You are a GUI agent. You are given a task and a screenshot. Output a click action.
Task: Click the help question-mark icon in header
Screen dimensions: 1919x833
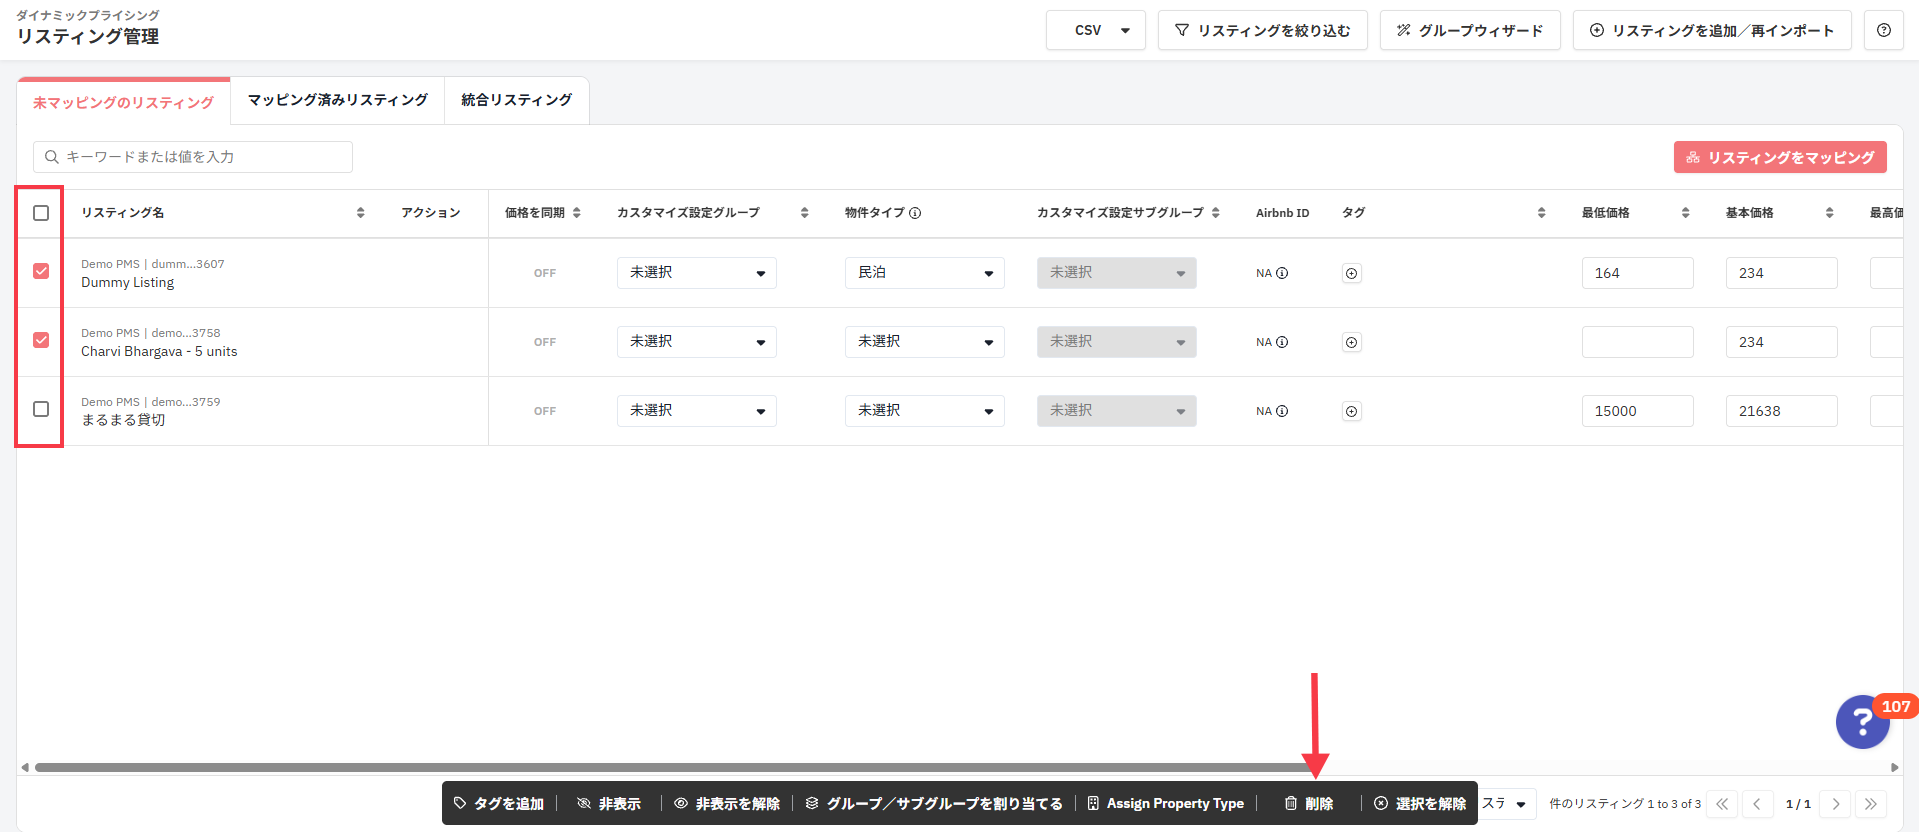click(1884, 30)
